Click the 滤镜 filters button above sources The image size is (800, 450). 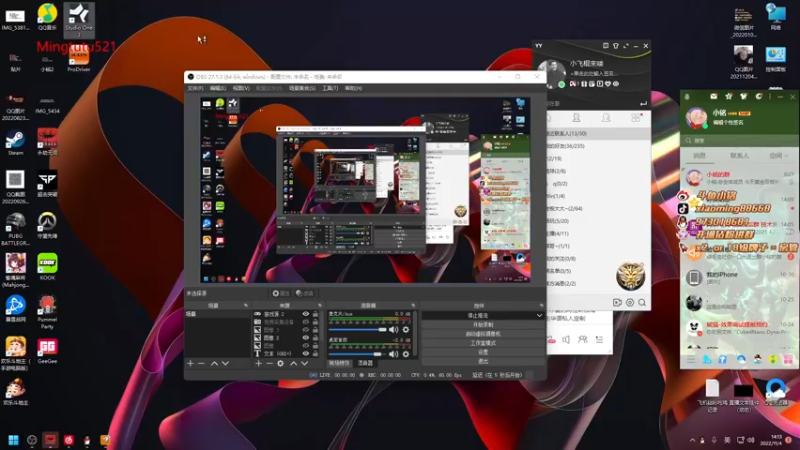pos(305,293)
